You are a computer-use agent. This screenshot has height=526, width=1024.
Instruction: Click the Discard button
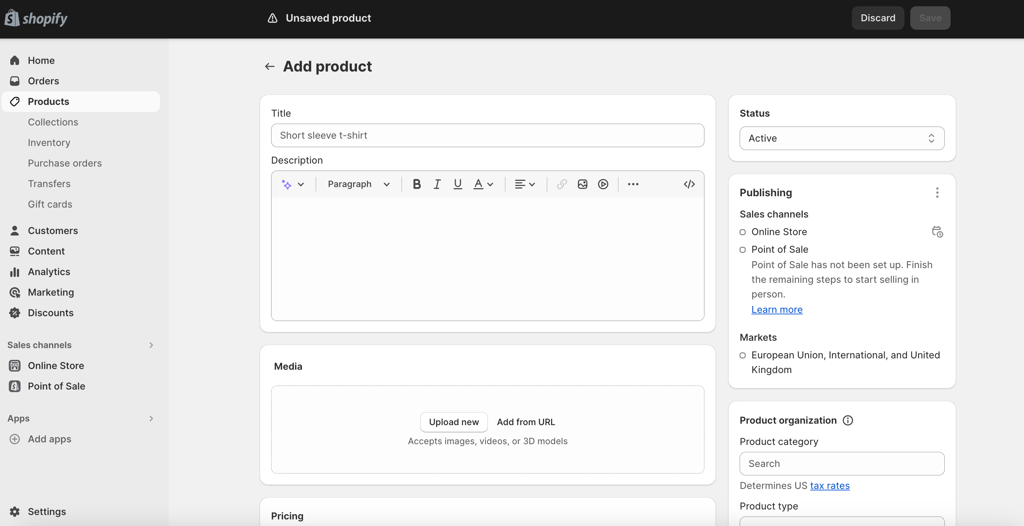[878, 18]
